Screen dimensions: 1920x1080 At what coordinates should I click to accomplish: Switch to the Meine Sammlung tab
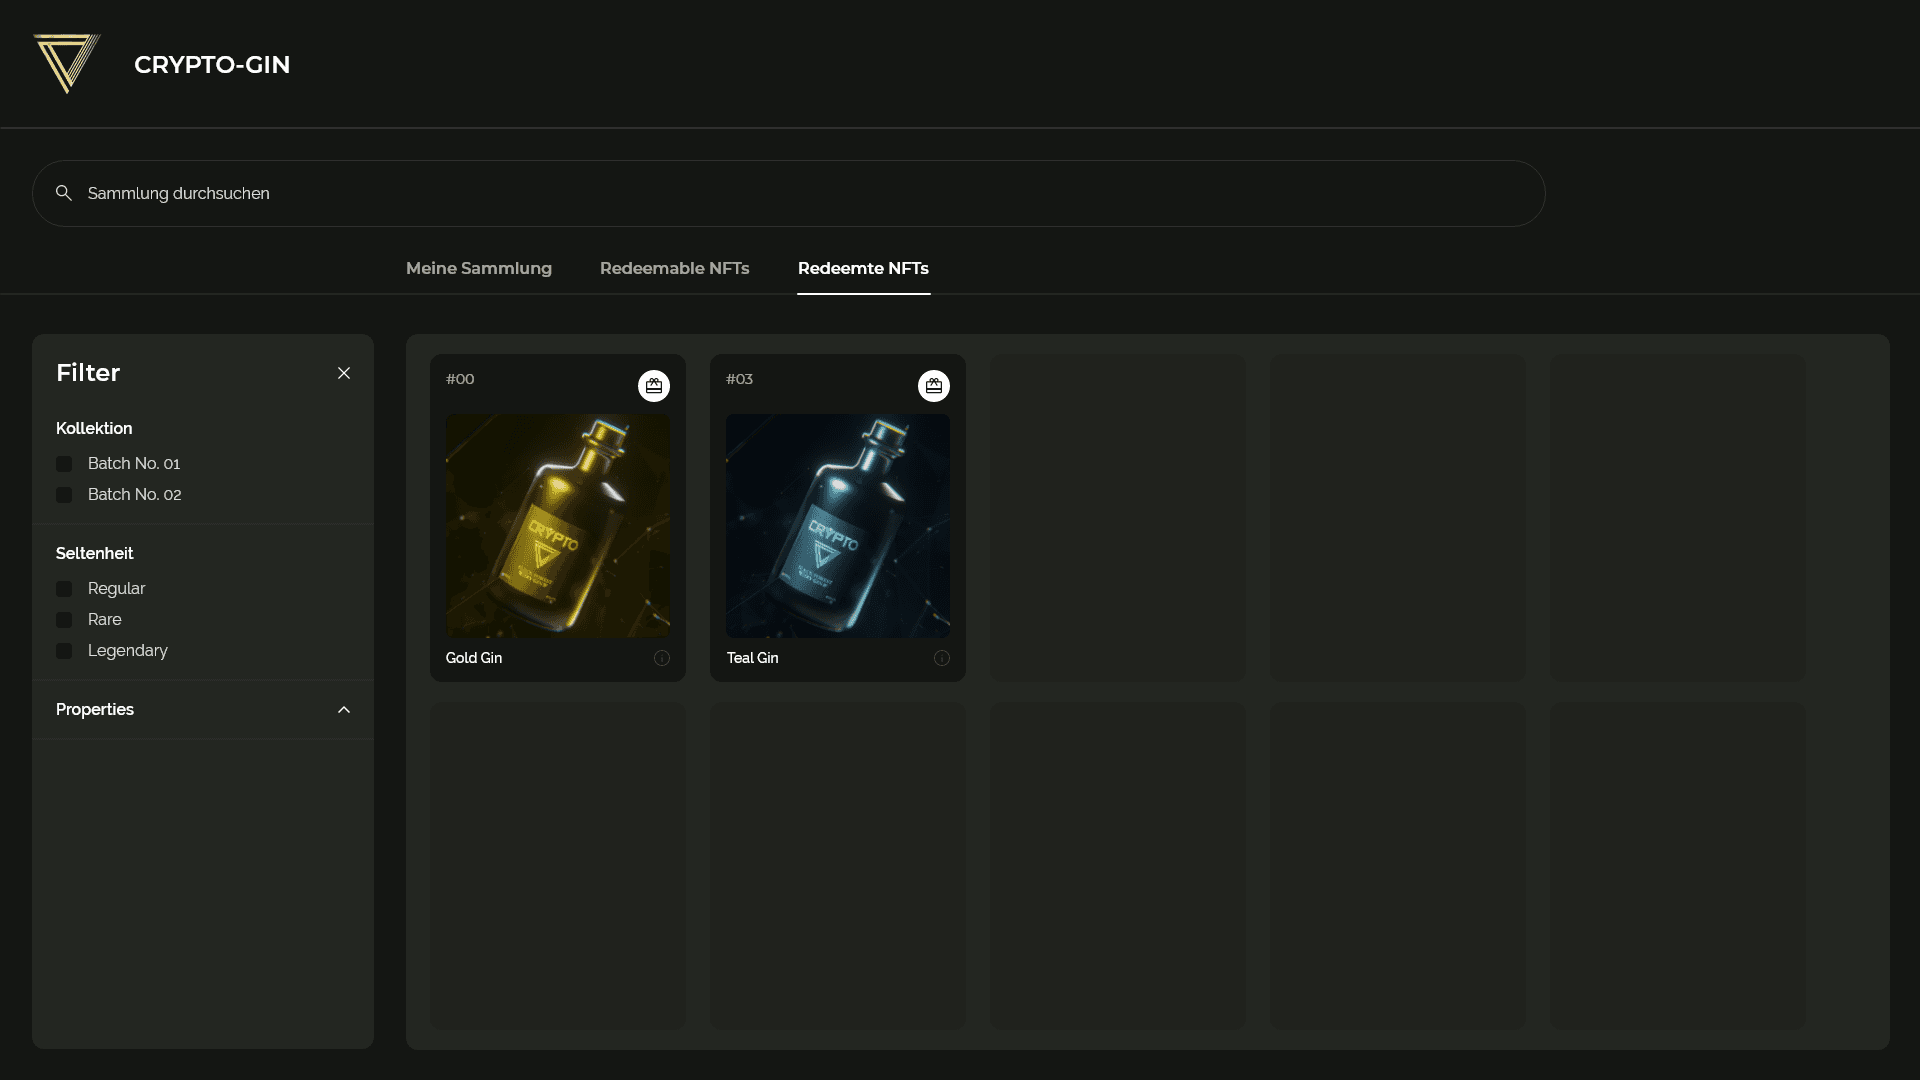479,268
